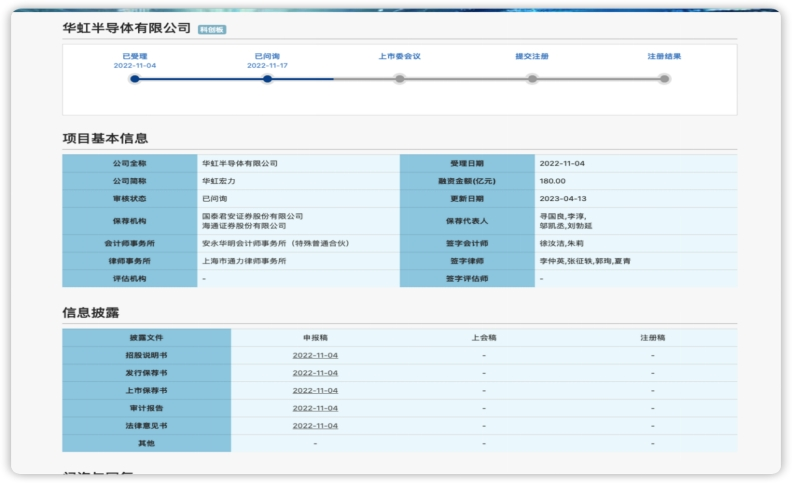792x483 pixels.
Task: Click the 审核状态 value 已问询
Action: 215,199
